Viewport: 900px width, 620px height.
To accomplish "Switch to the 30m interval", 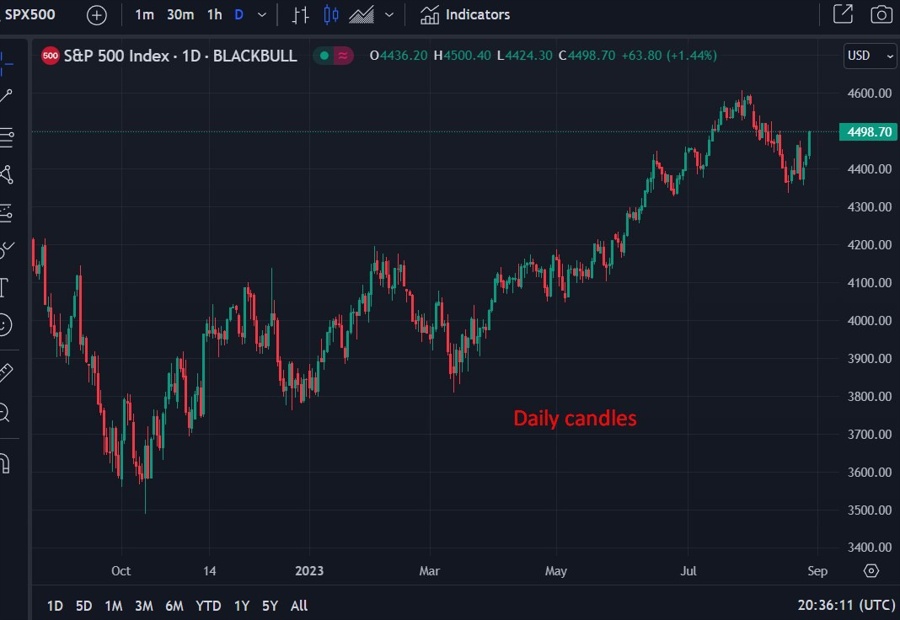I will (180, 15).
